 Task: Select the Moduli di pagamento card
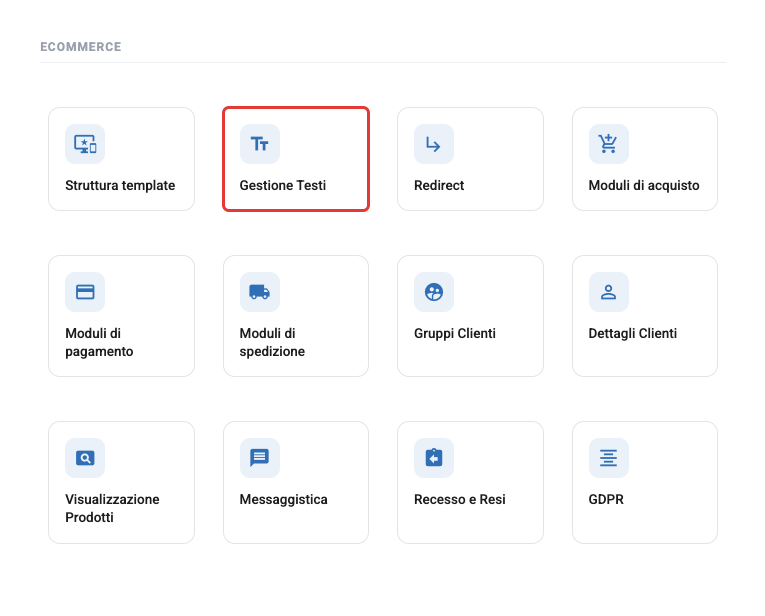tap(121, 316)
